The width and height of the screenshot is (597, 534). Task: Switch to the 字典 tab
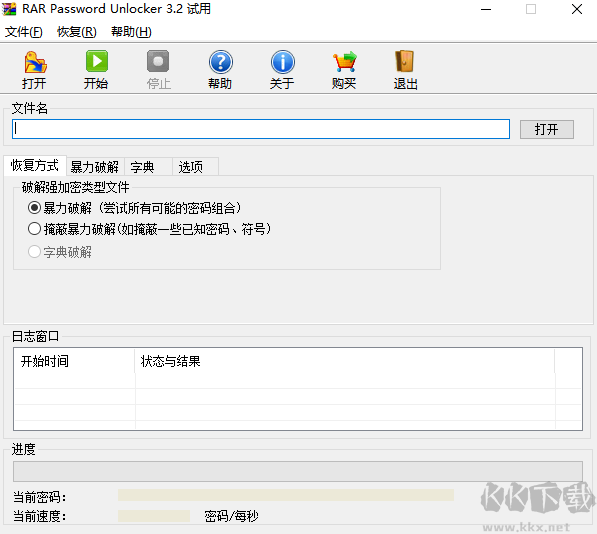click(x=148, y=167)
